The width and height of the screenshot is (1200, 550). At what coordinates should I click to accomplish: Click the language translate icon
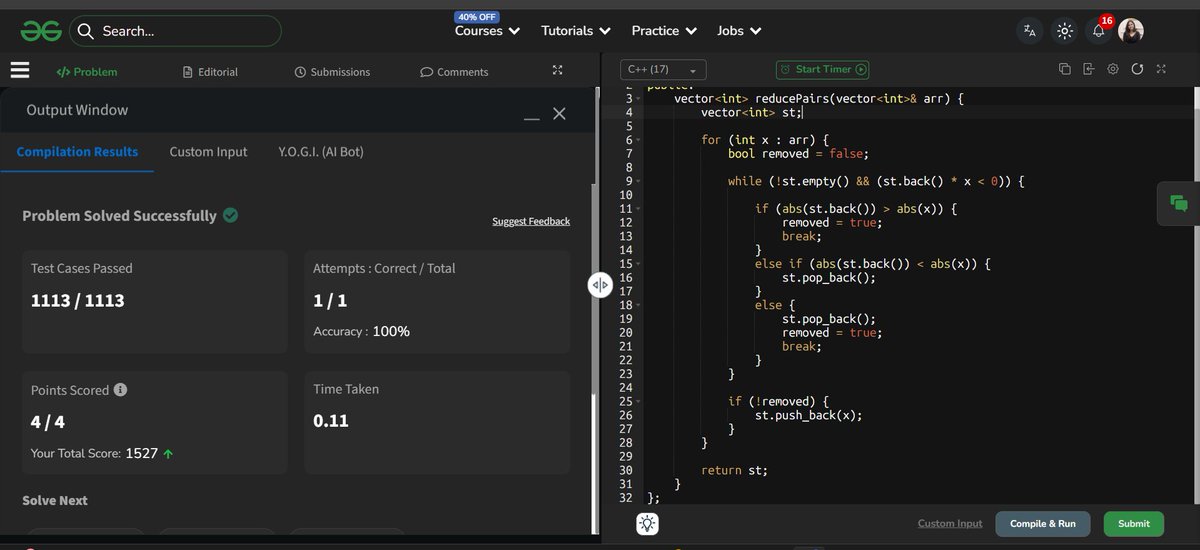(x=1030, y=31)
